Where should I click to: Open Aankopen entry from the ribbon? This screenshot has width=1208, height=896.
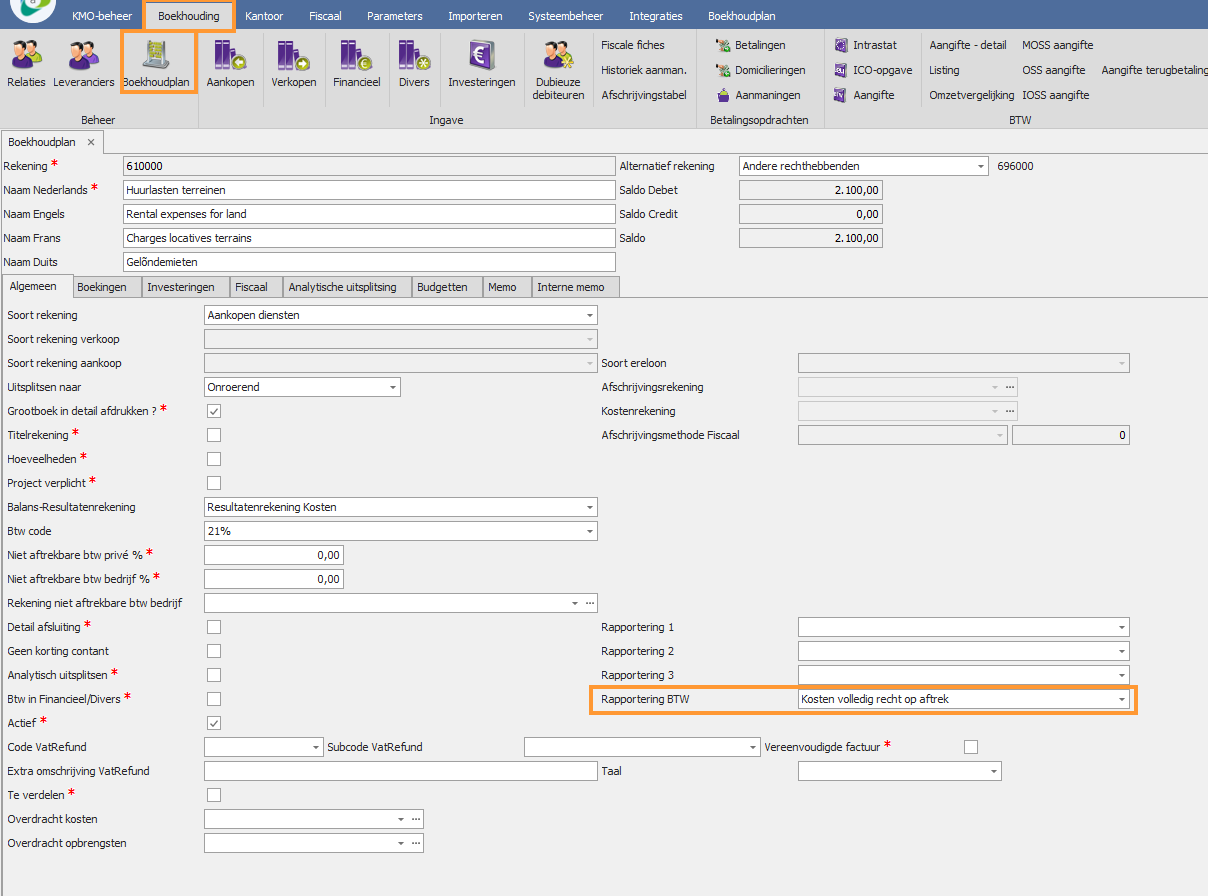230,63
